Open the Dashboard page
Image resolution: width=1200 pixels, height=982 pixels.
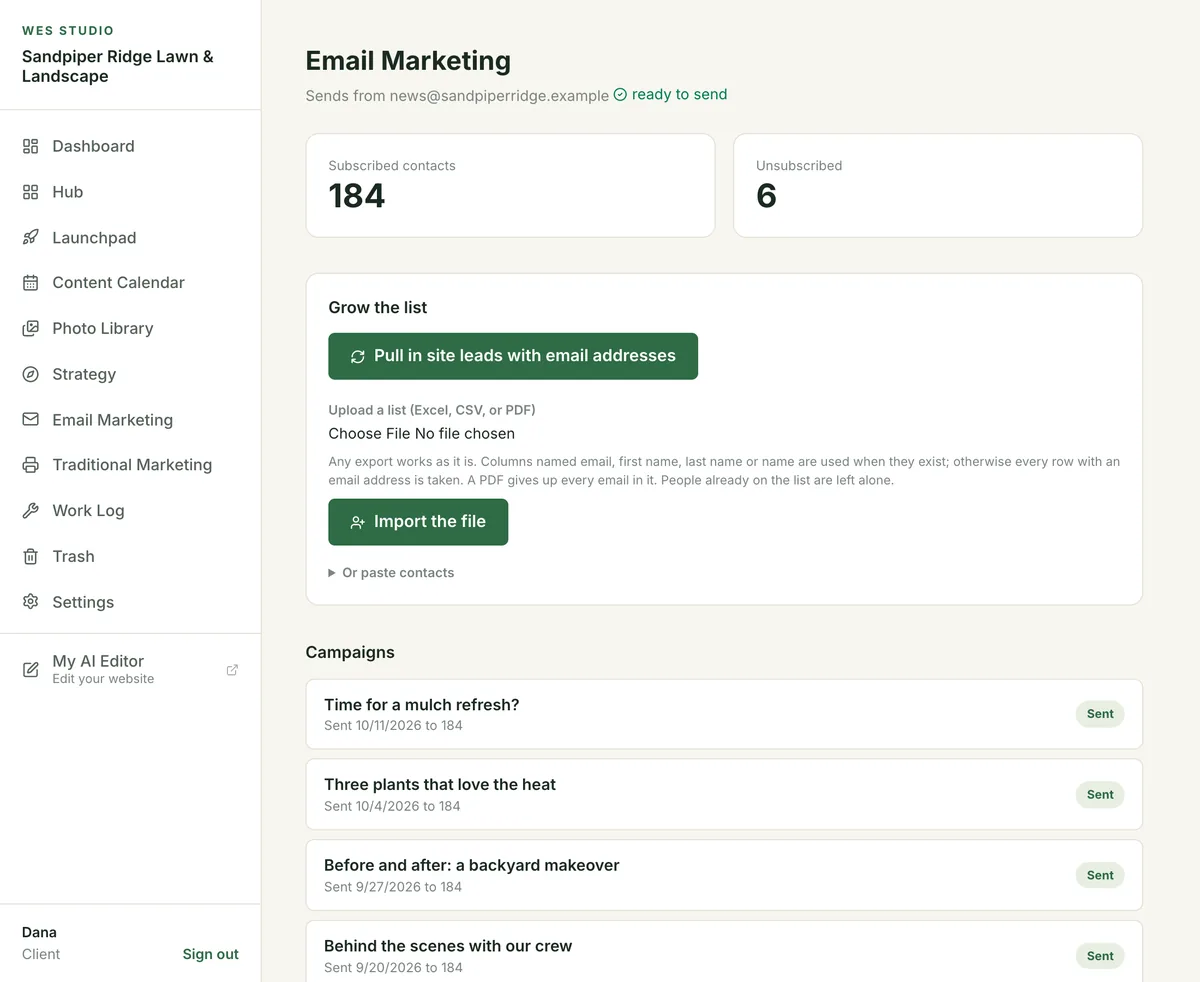click(x=130, y=146)
